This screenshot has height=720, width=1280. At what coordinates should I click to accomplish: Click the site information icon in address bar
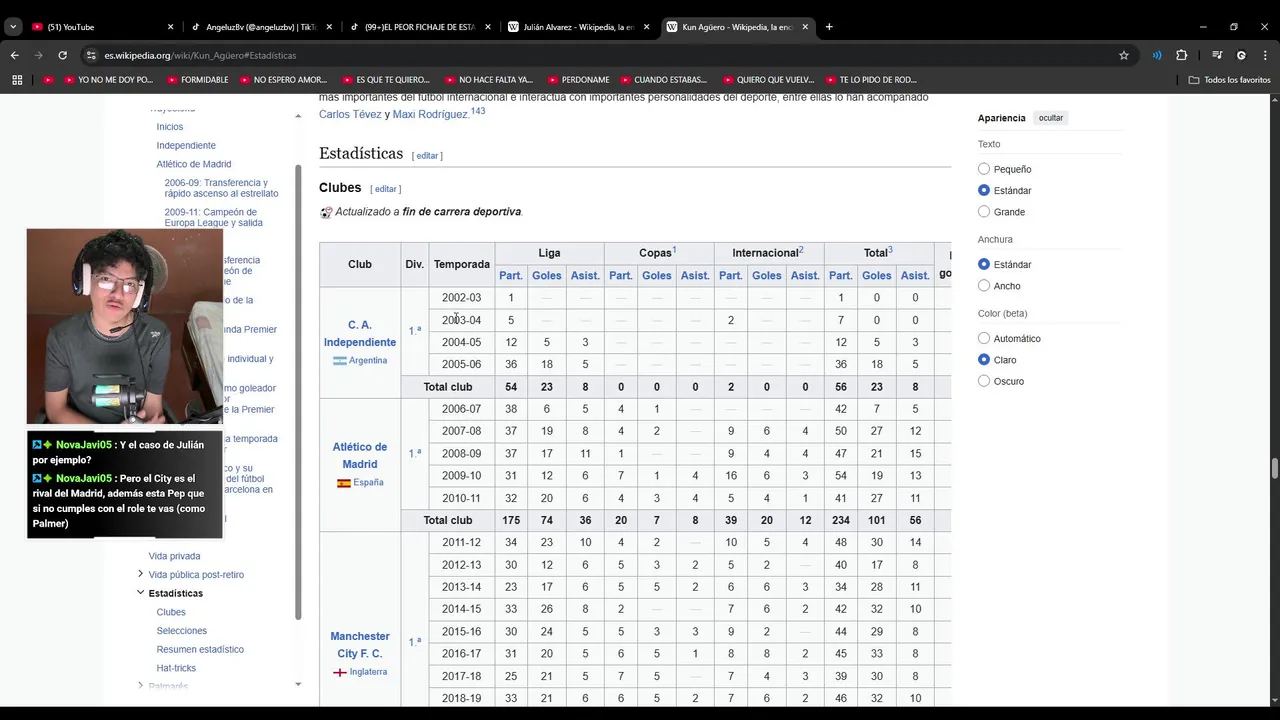(91, 55)
